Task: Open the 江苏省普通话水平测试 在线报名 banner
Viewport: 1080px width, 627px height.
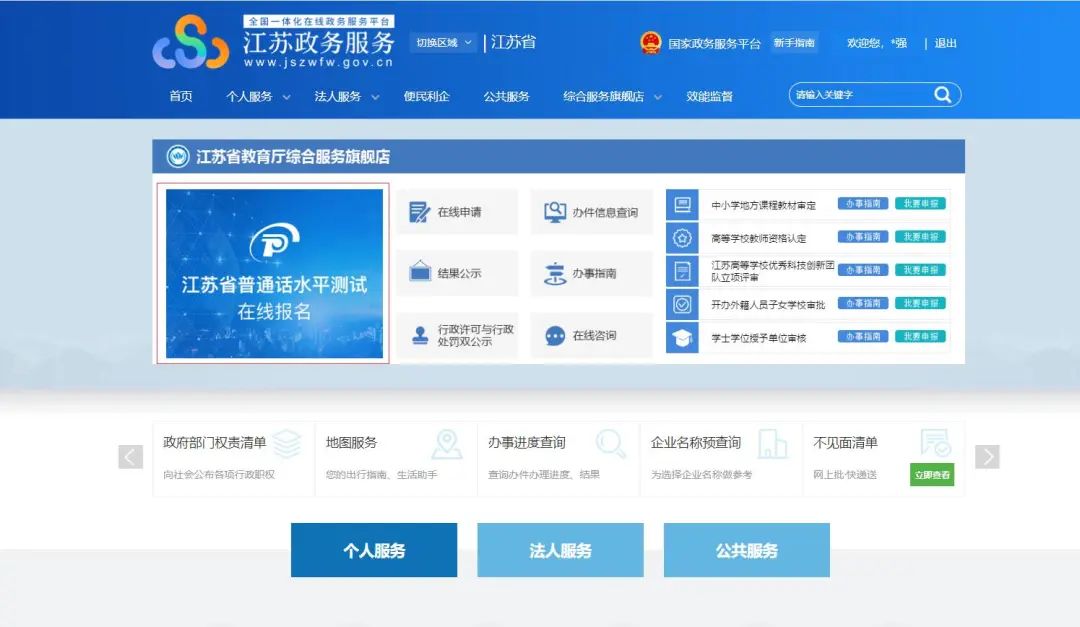Action: pyautogui.click(x=274, y=274)
